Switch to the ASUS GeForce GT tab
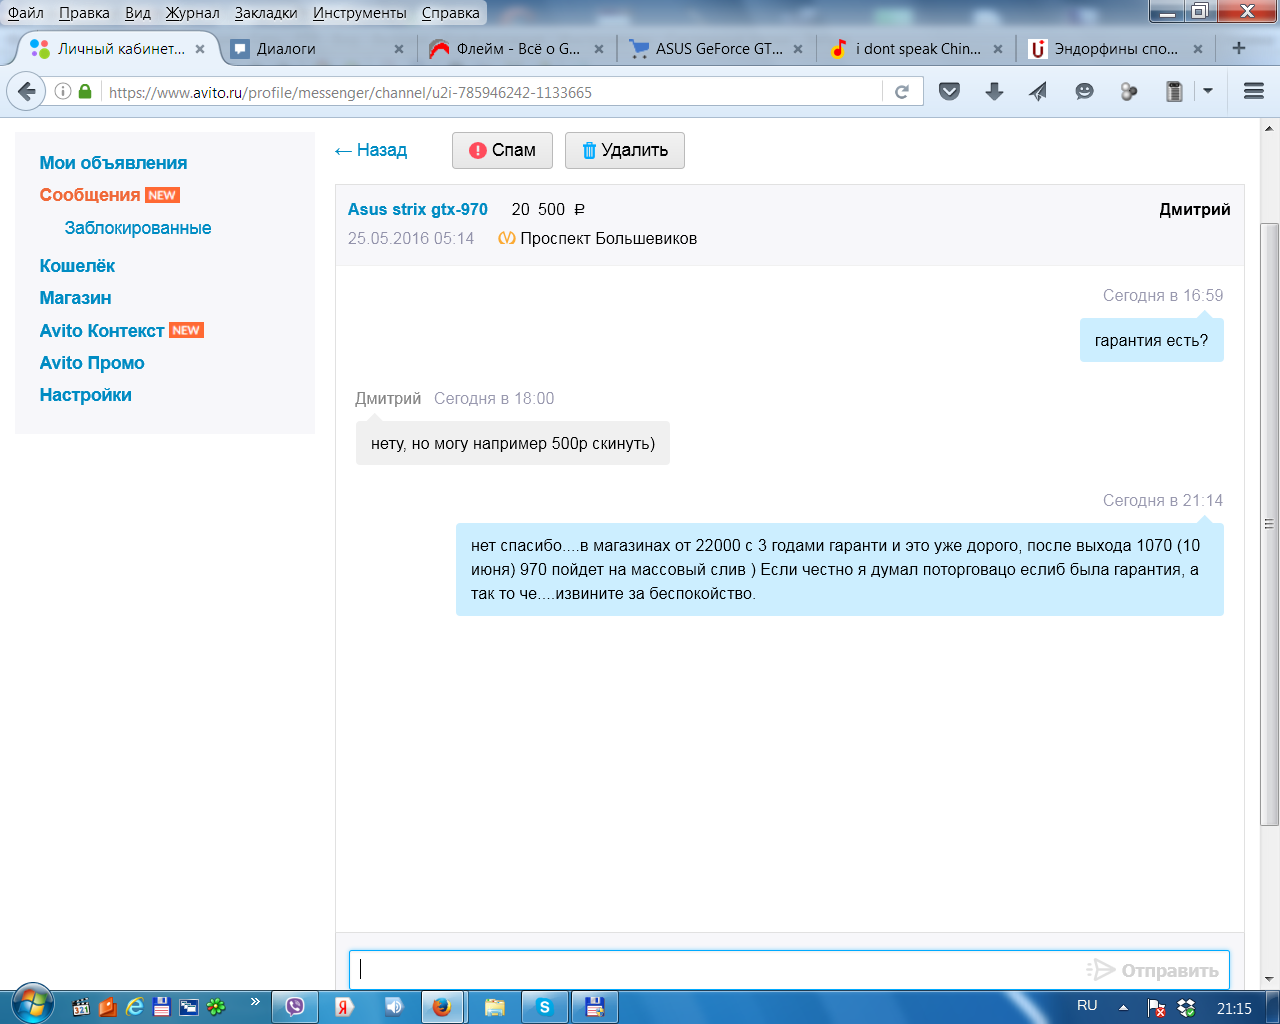Image resolution: width=1280 pixels, height=1024 pixels. tap(716, 49)
